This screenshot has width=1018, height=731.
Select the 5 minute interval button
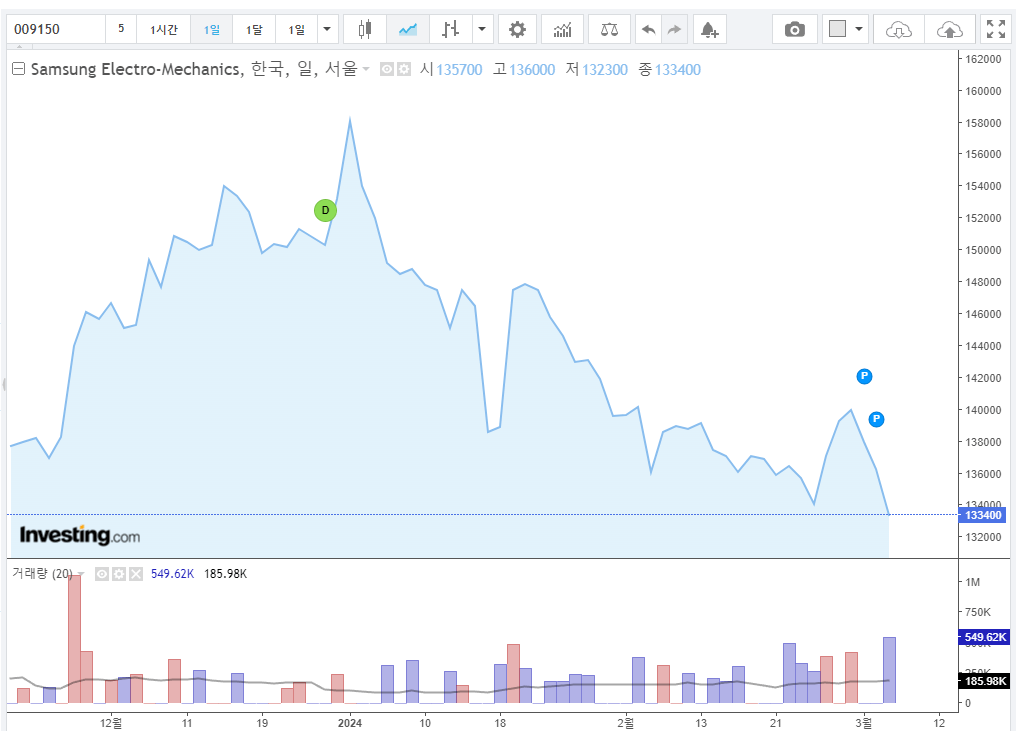pyautogui.click(x=121, y=29)
